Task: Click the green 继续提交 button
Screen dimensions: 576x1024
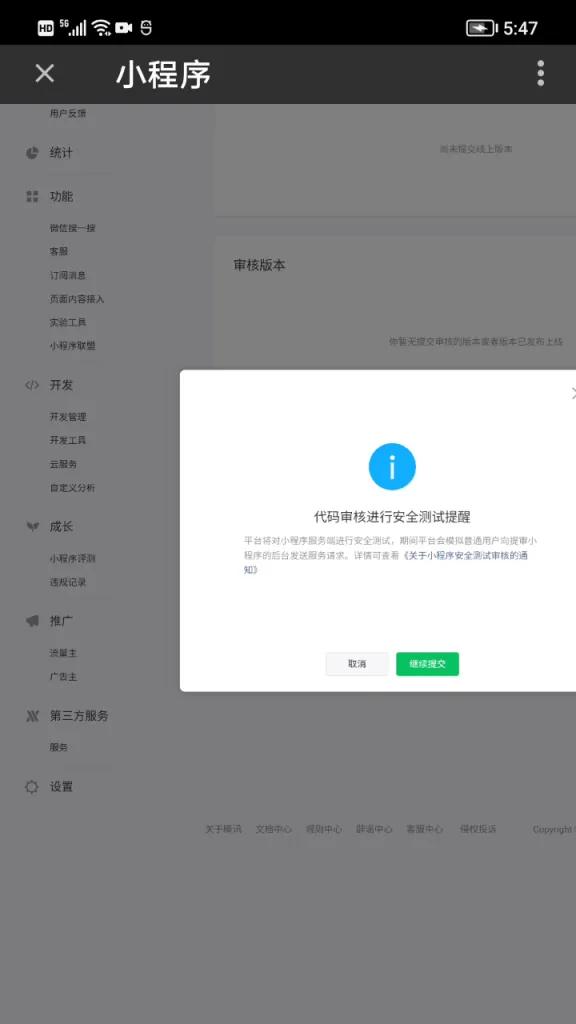Action: pyautogui.click(x=427, y=664)
